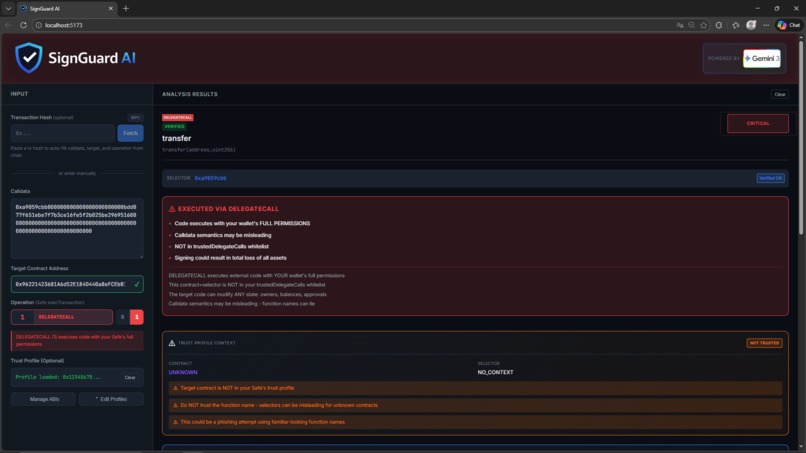
Task: Click warning icon beside 'Do NOT trust' alert
Action: (175, 405)
